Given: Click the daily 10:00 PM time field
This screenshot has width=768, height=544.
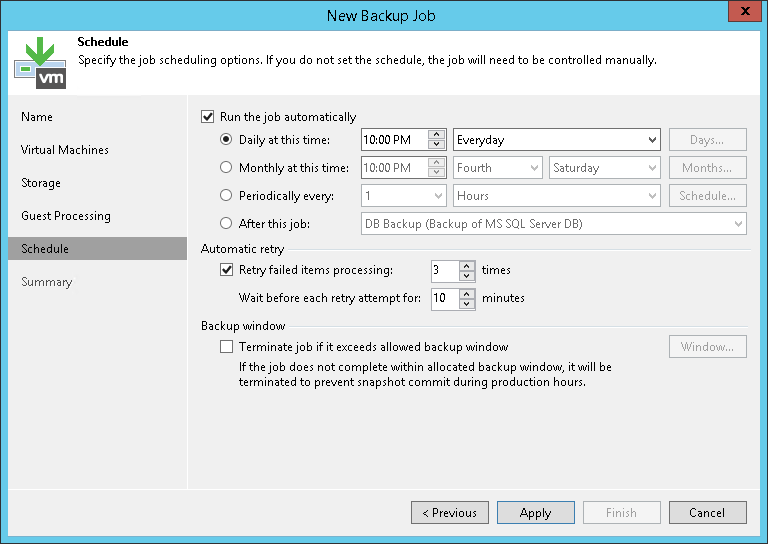Looking at the screenshot, I should point(394,140).
